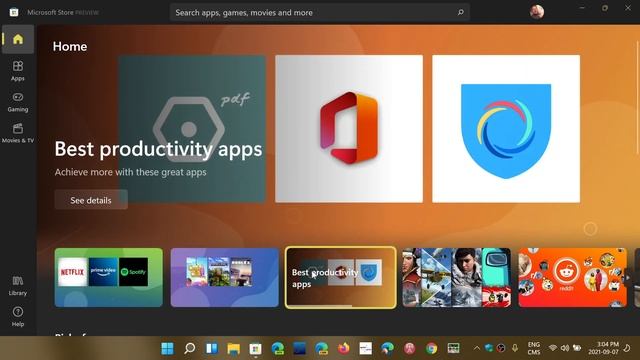
Task: Select the purple games collection card
Action: pos(224,278)
